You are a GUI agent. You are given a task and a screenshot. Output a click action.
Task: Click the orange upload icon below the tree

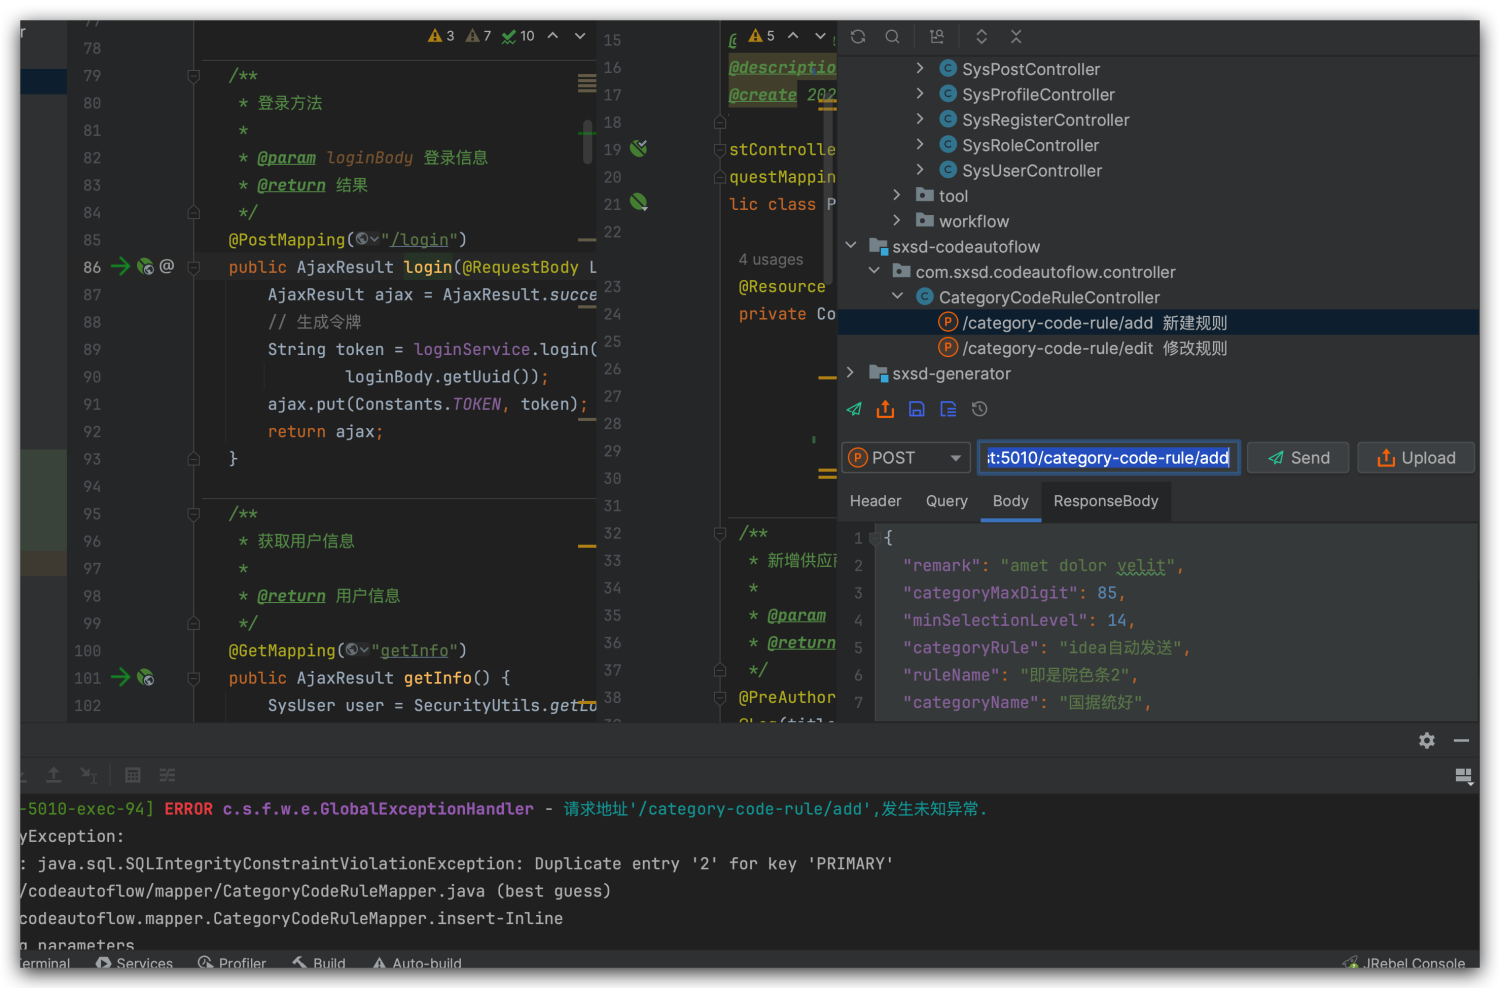885,409
